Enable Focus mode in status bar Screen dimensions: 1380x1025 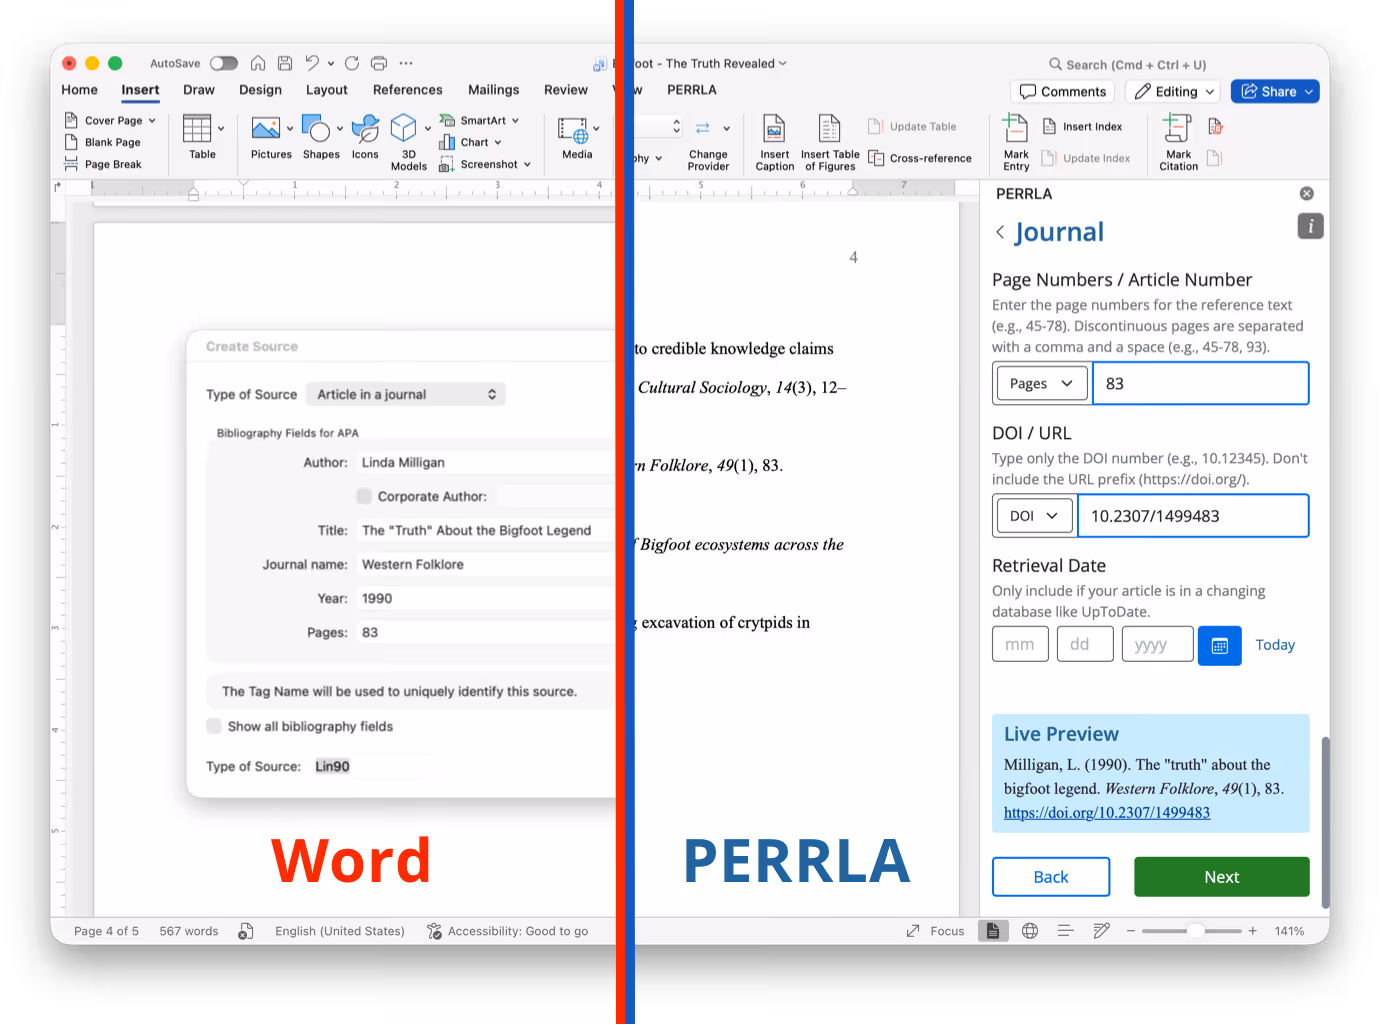coord(936,931)
